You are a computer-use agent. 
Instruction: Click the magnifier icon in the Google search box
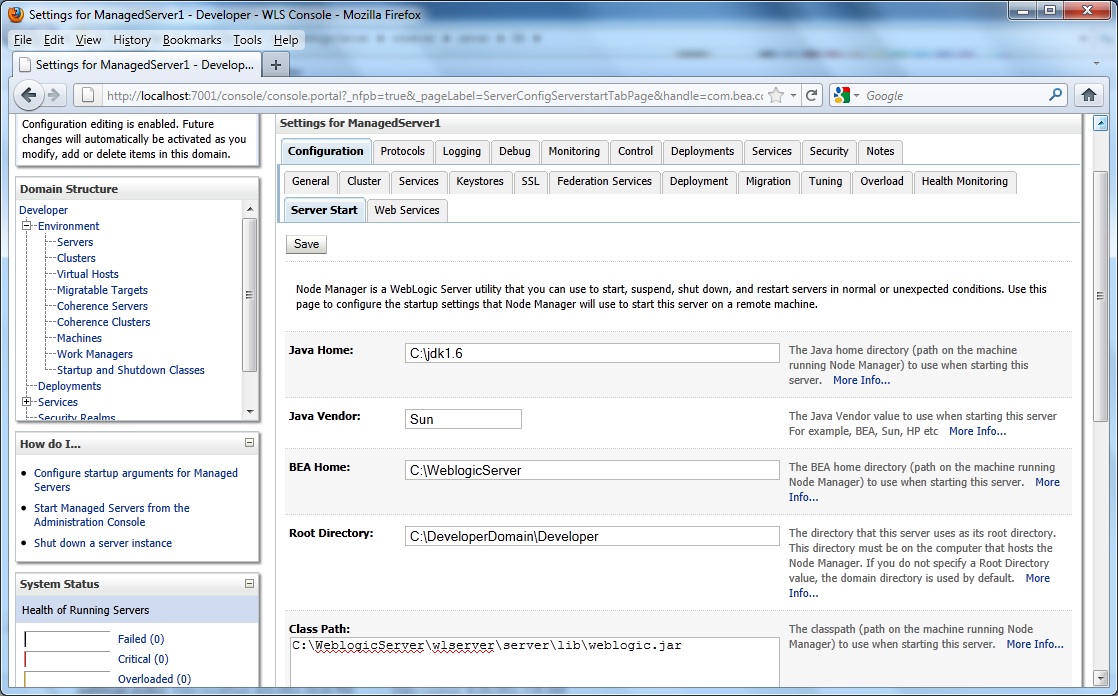click(x=1055, y=95)
